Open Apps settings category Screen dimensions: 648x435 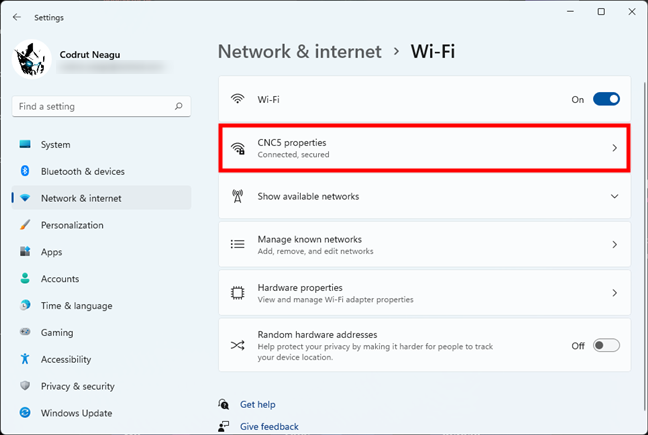click(101, 252)
